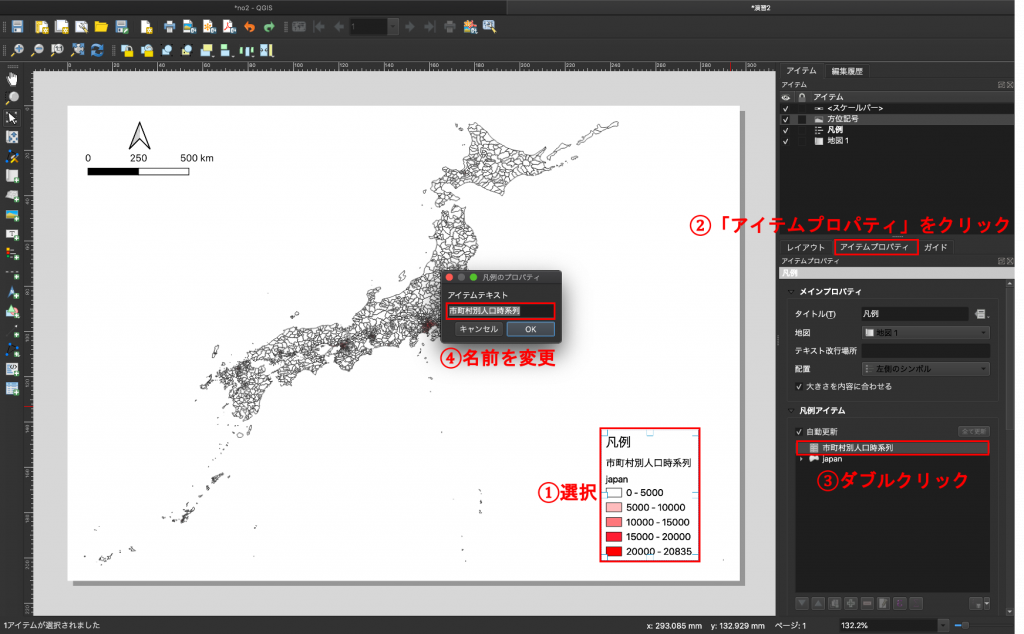Open the folder icon in the layout toolbar

click(101, 27)
